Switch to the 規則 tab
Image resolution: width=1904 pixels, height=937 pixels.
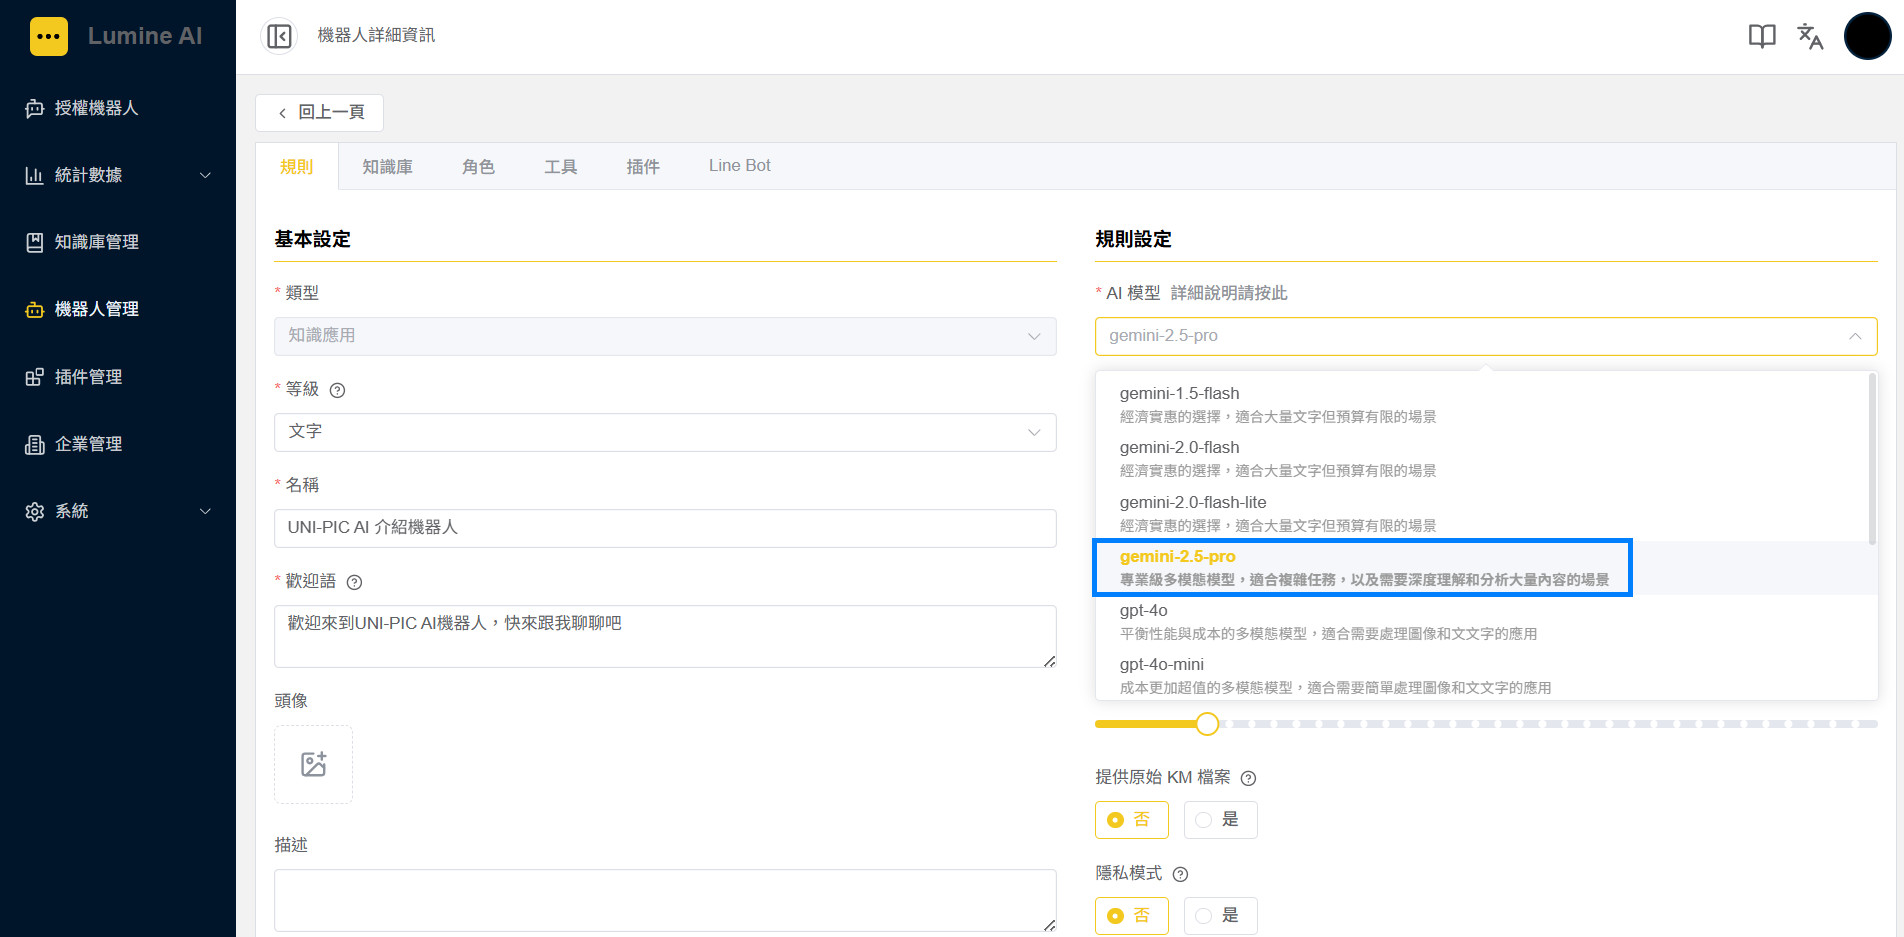[x=296, y=166]
